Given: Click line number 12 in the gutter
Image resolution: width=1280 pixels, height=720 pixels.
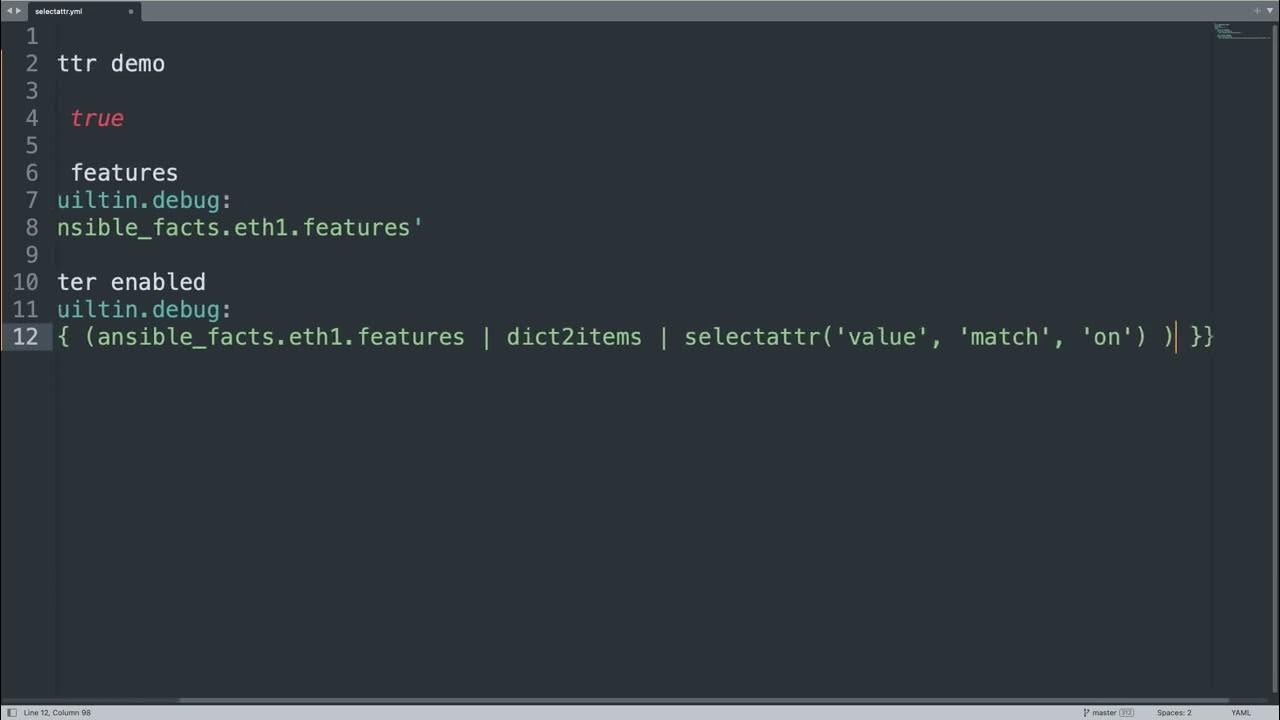Looking at the screenshot, I should [25, 337].
